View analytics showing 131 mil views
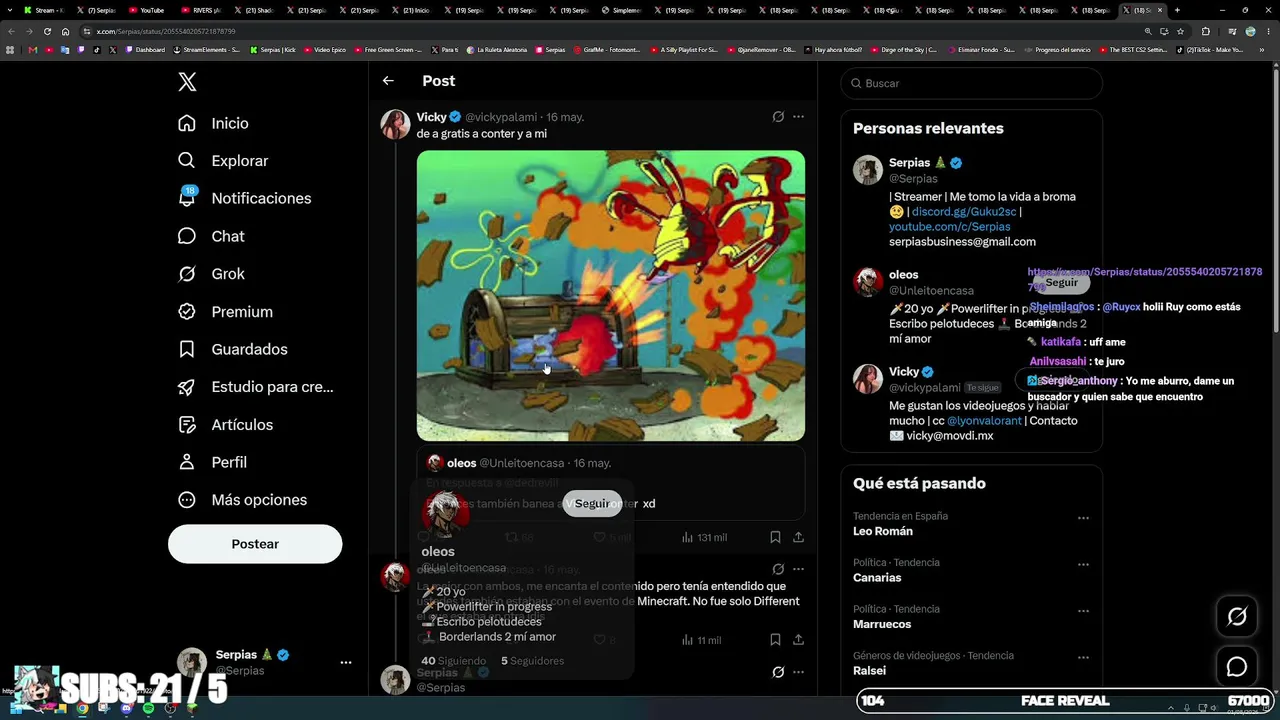 click(704, 537)
